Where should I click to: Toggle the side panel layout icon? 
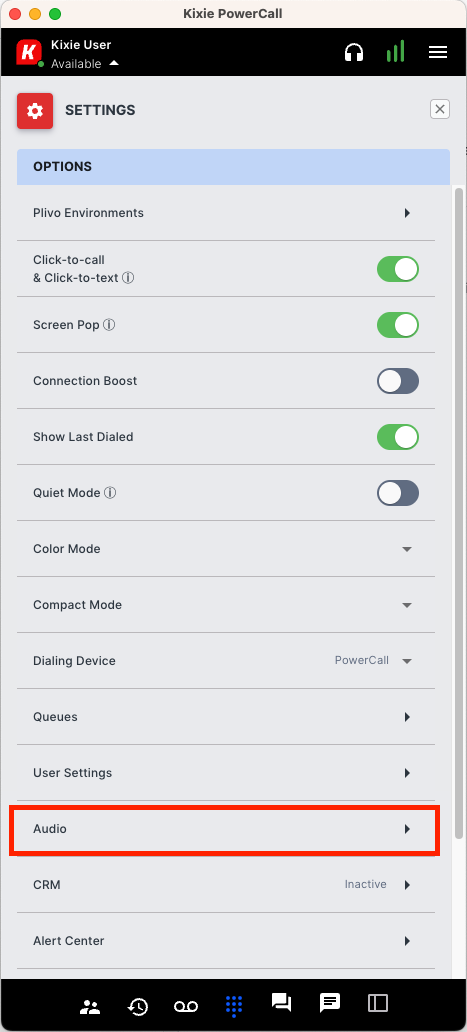coord(378,1003)
